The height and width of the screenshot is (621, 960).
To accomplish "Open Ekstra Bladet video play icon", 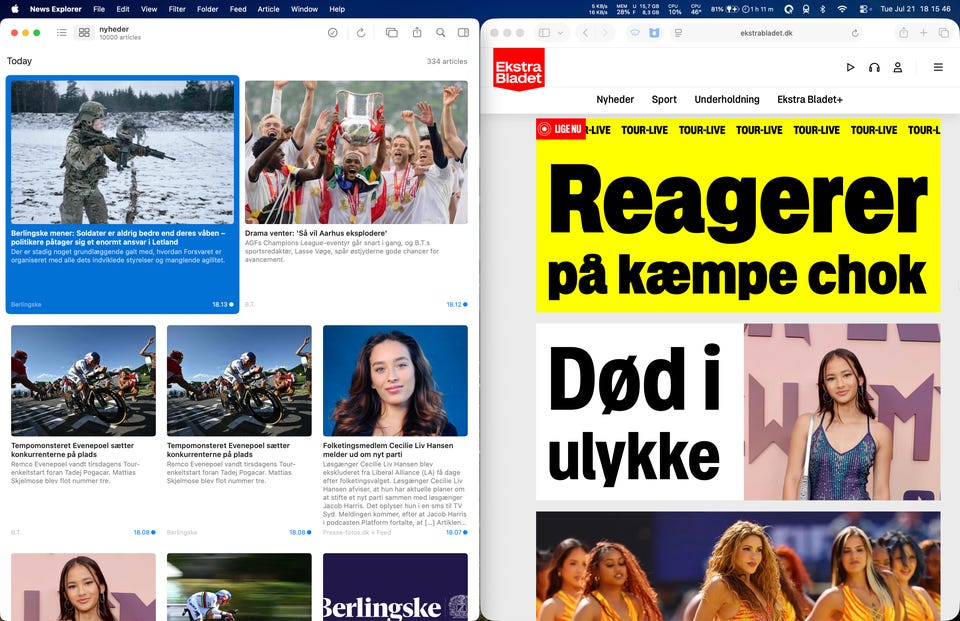I will click(850, 67).
